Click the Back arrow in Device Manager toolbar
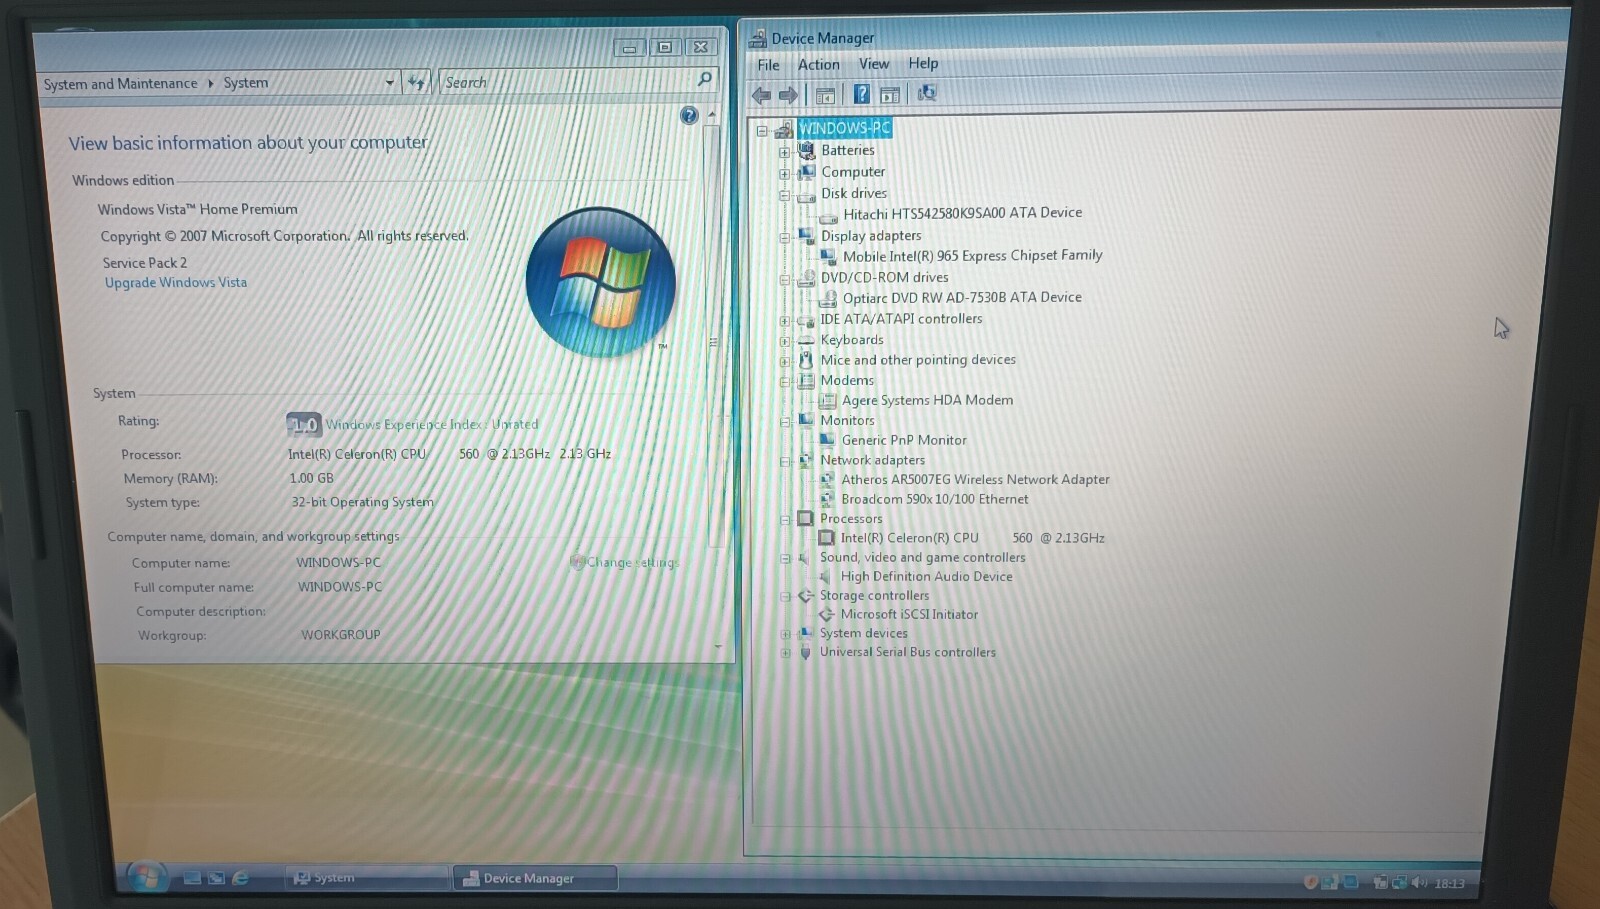Screen dimensions: 1600x909 pos(762,95)
